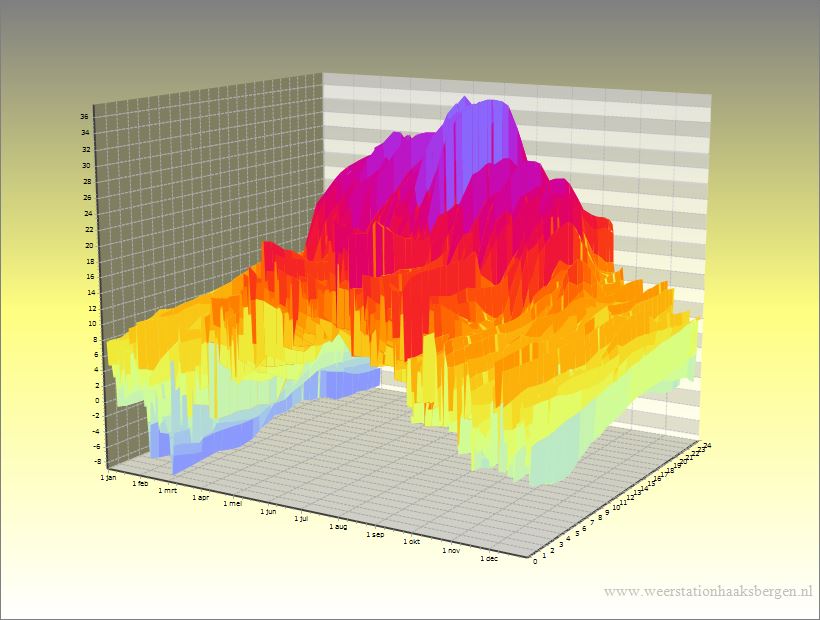Image resolution: width=820 pixels, height=620 pixels.
Task: Click the '1 mrt' month label
Action: tap(167, 490)
